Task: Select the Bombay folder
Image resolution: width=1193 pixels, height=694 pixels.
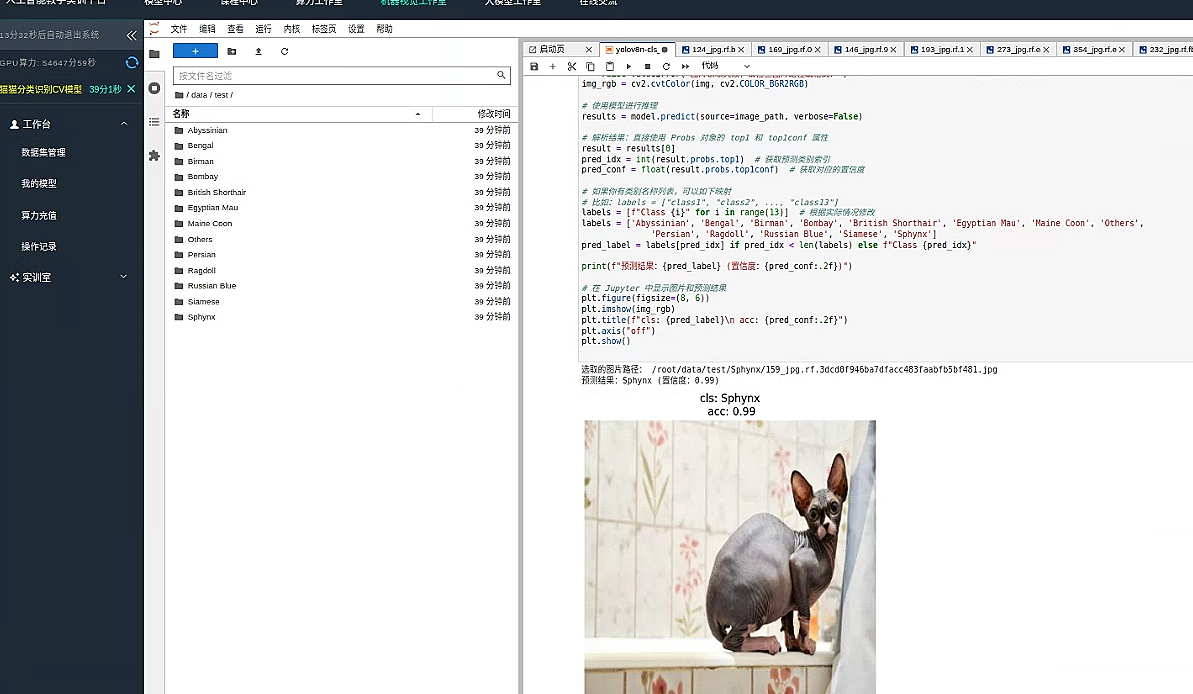Action: tap(342, 177)
